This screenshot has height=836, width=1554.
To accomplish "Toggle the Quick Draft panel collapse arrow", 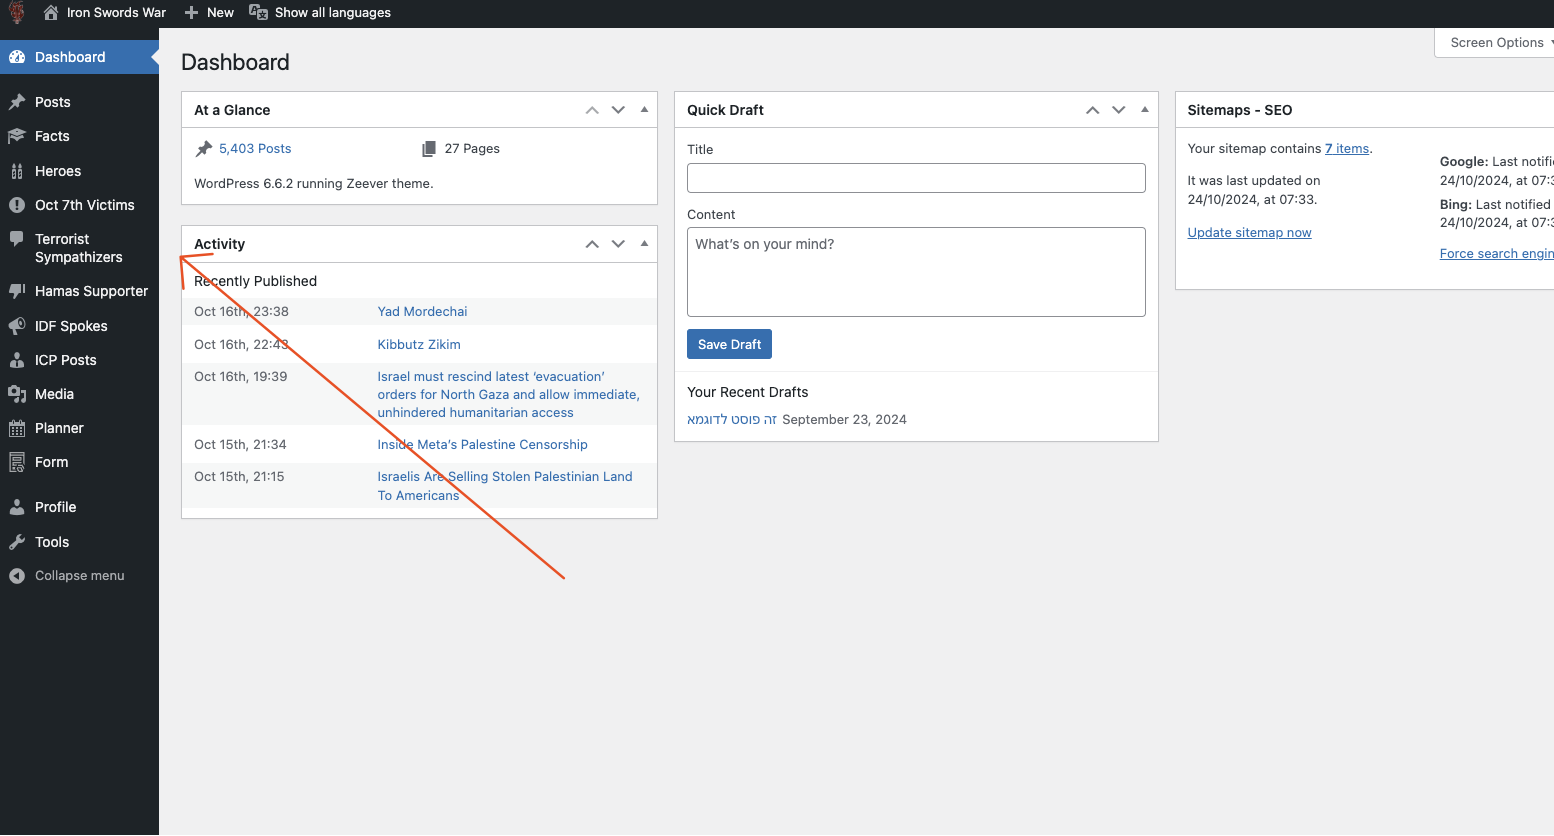I will click(x=1145, y=110).
